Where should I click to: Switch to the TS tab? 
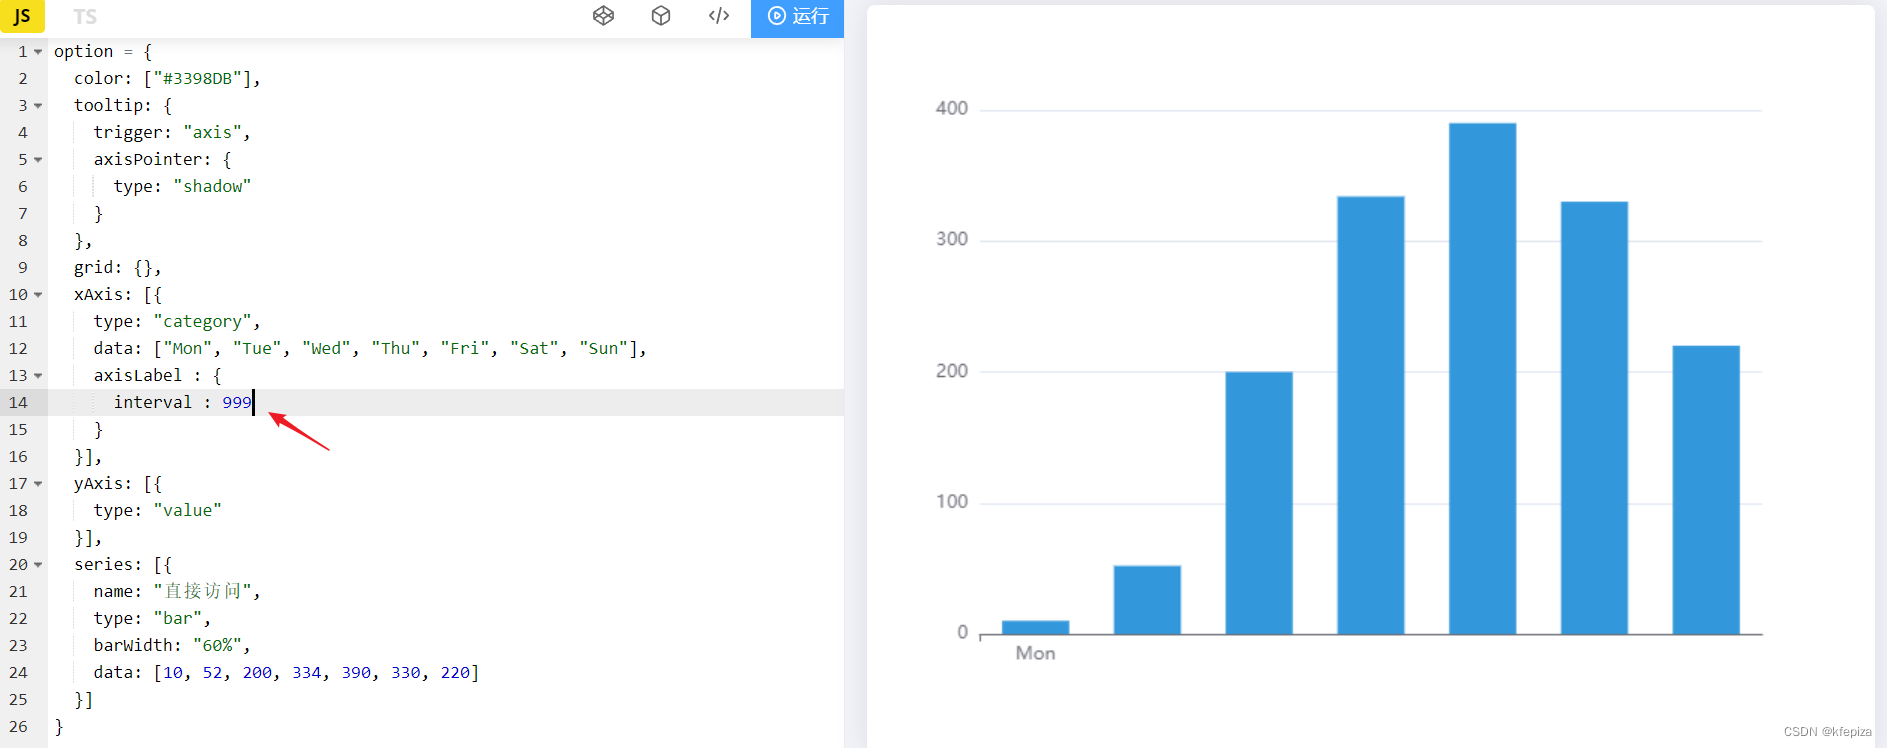click(x=85, y=17)
